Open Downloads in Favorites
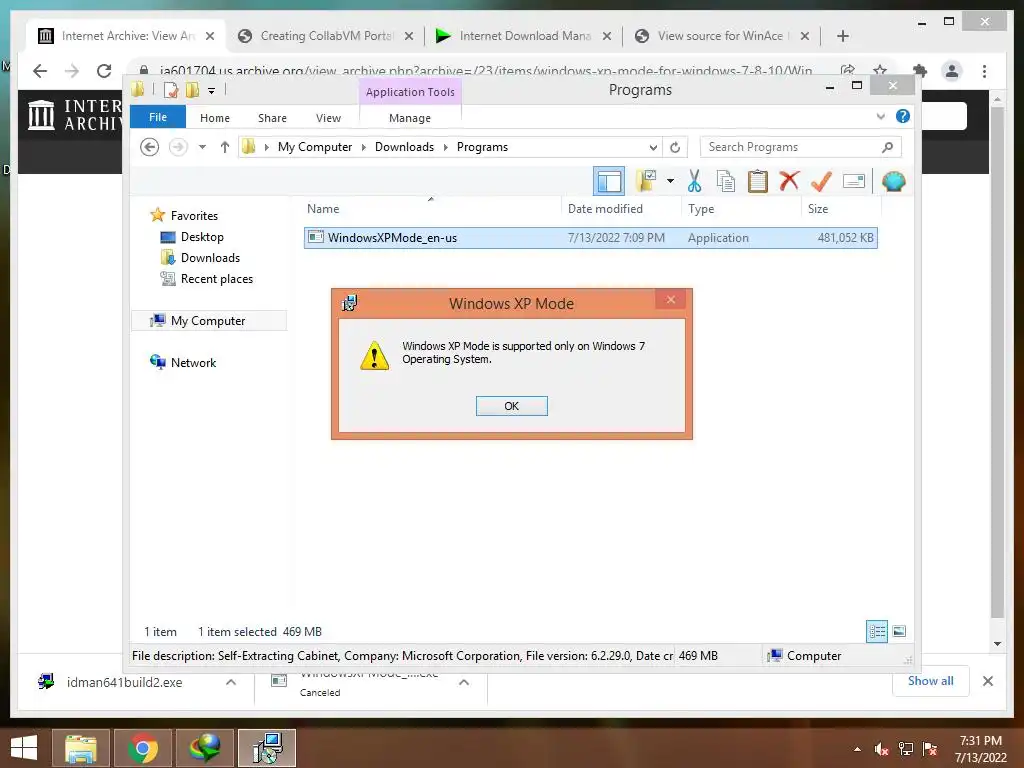Screen dimensions: 1024x768 [210, 257]
